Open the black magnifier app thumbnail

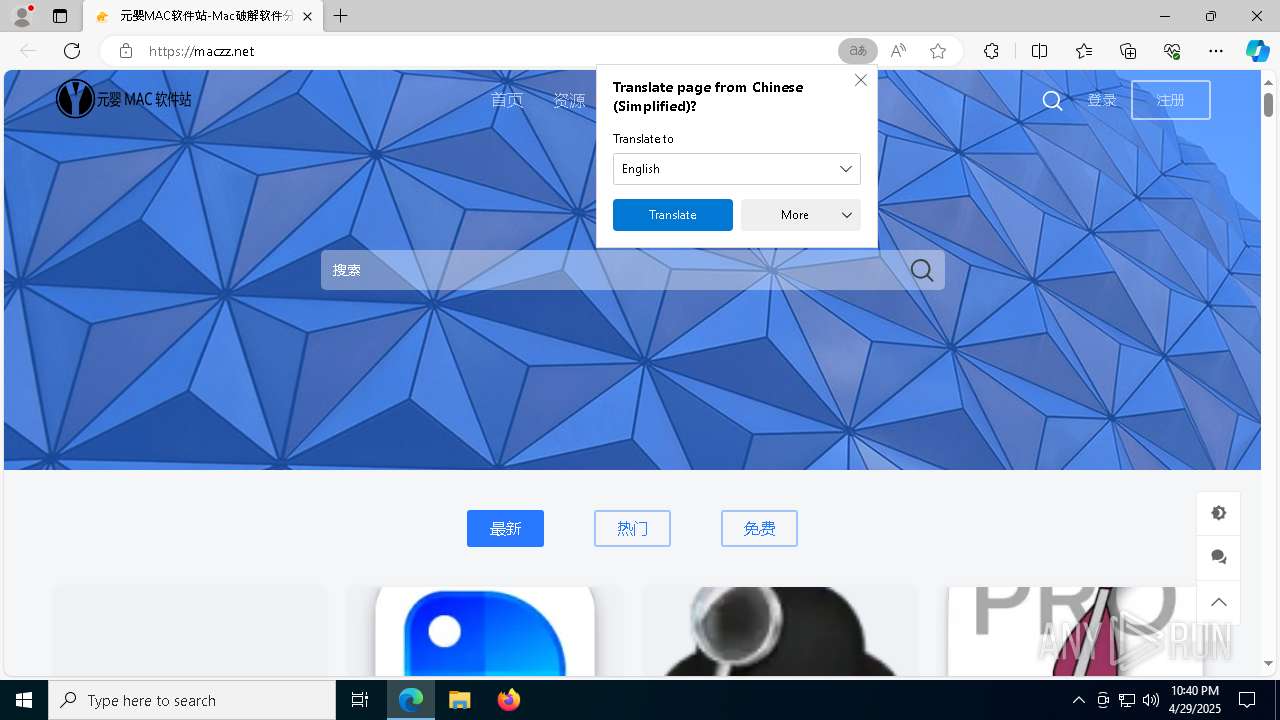coord(780,631)
